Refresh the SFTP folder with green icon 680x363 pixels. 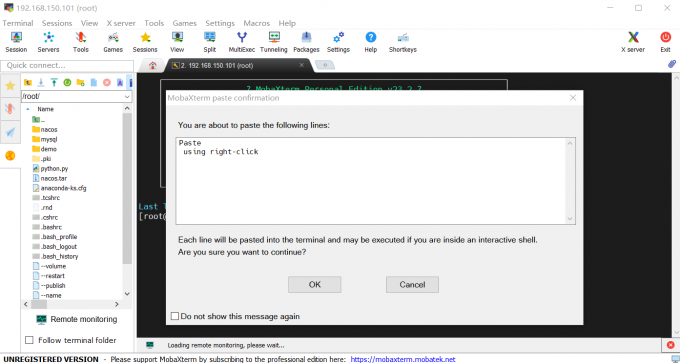click(67, 82)
